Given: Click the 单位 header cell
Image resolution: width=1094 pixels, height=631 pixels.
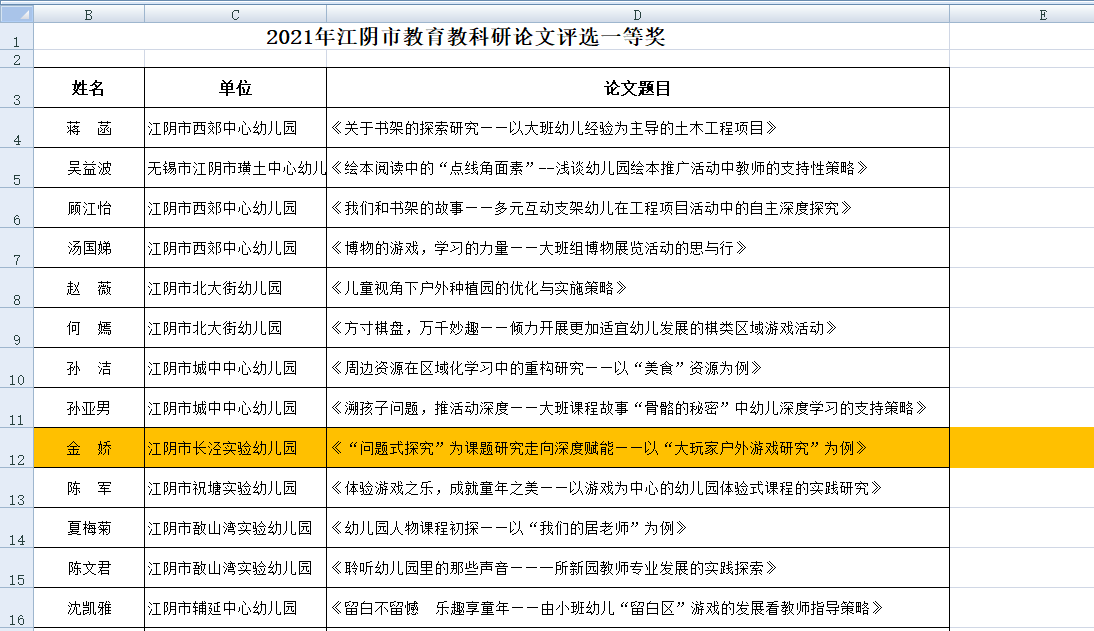Looking at the screenshot, I should 235,88.
